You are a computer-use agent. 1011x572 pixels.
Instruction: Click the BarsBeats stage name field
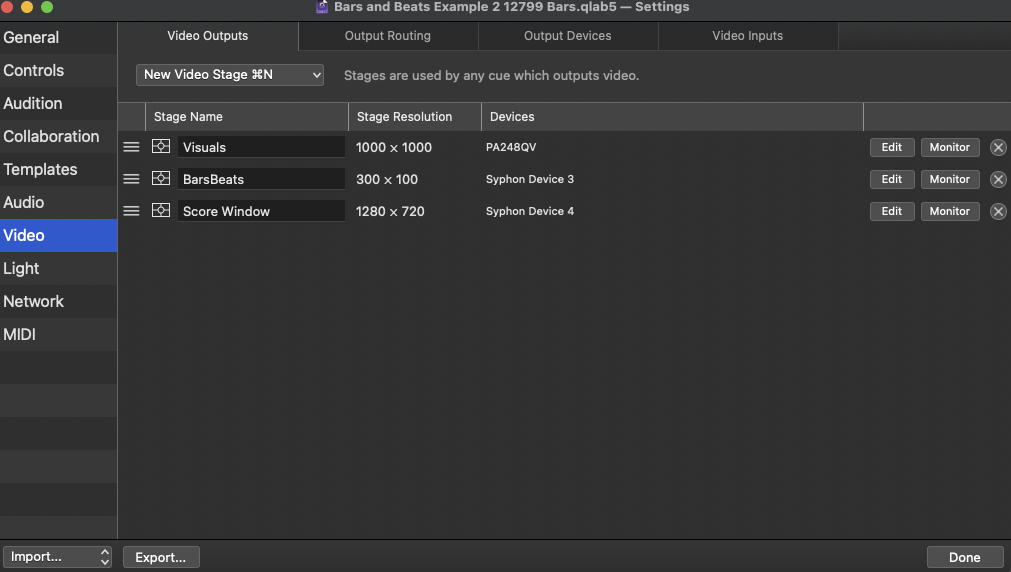[x=260, y=179]
